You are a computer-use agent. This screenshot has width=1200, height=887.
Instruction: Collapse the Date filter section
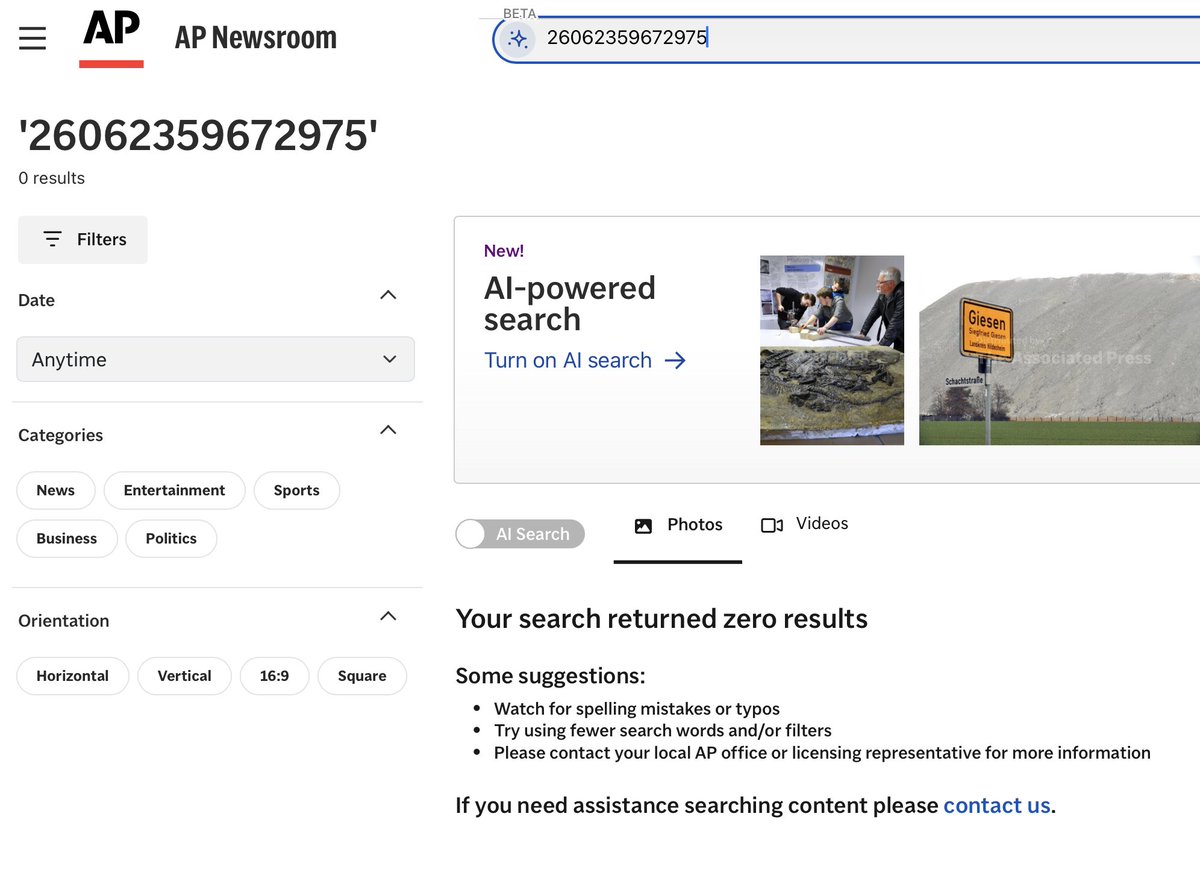point(389,295)
